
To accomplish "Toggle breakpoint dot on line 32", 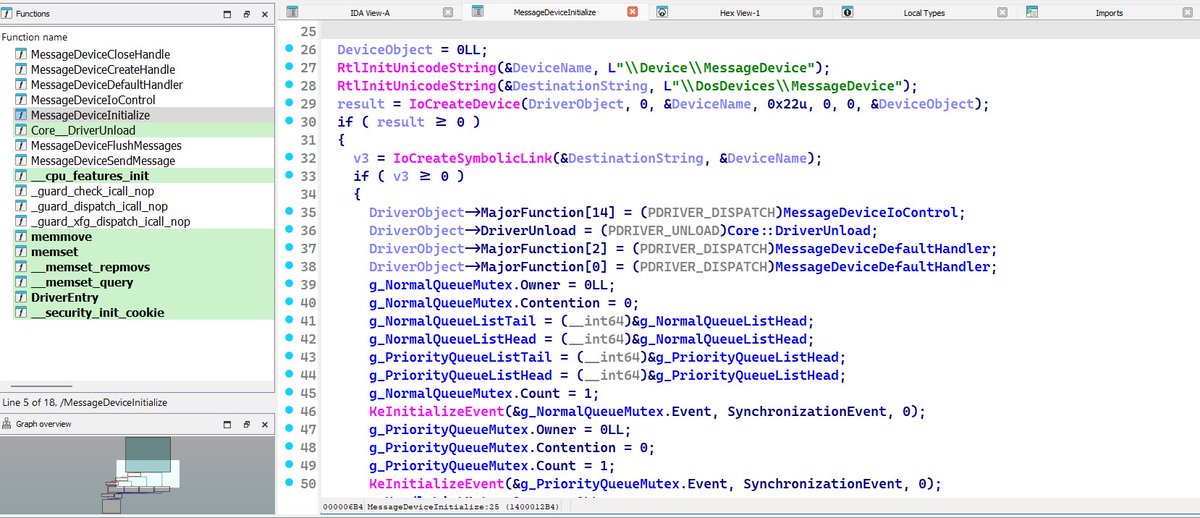I will click(x=288, y=158).
